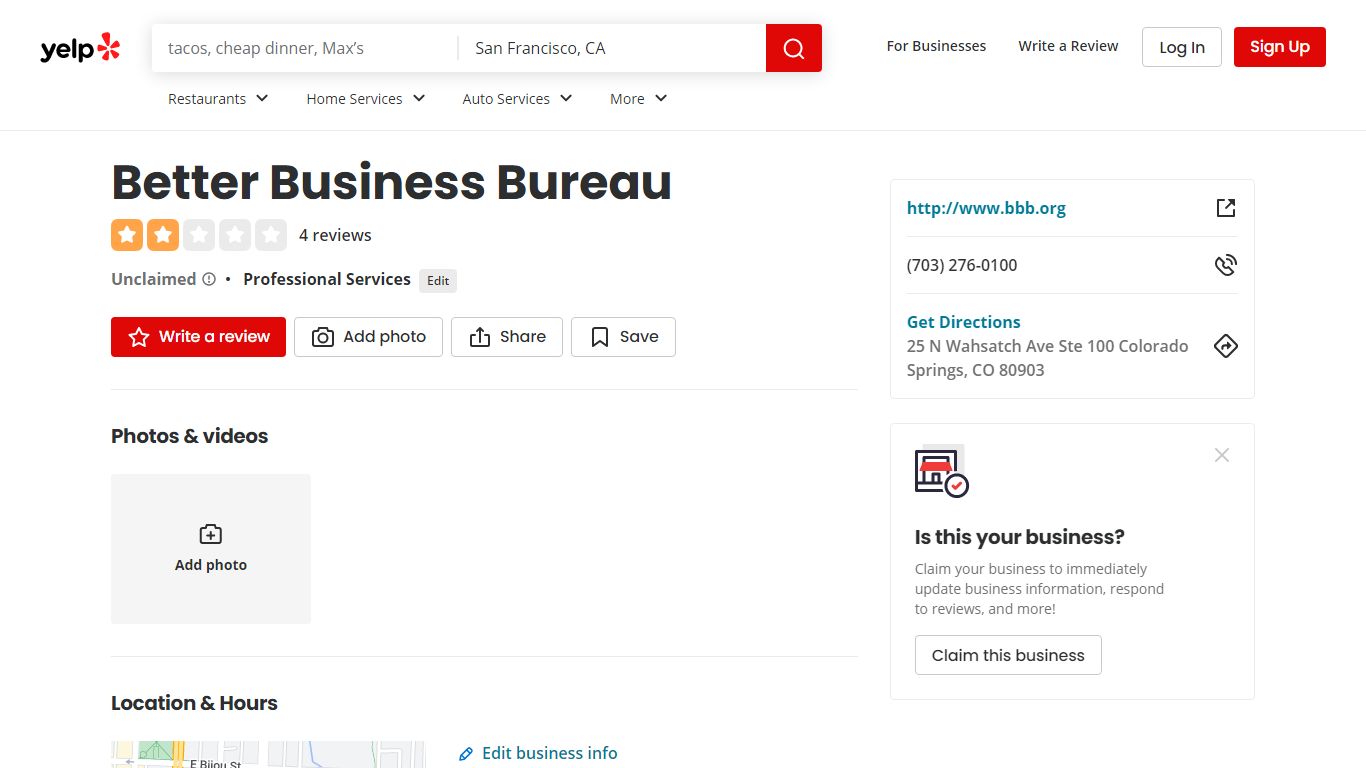1366x768 pixels.
Task: Click the phone call icon
Action: point(1226,265)
